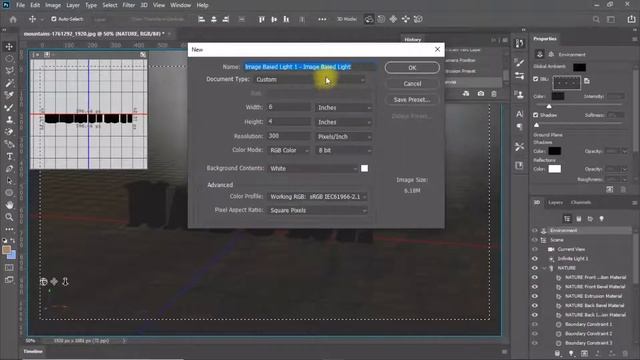Open the Share icon at top right
The image size is (640, 360).
(631, 19)
